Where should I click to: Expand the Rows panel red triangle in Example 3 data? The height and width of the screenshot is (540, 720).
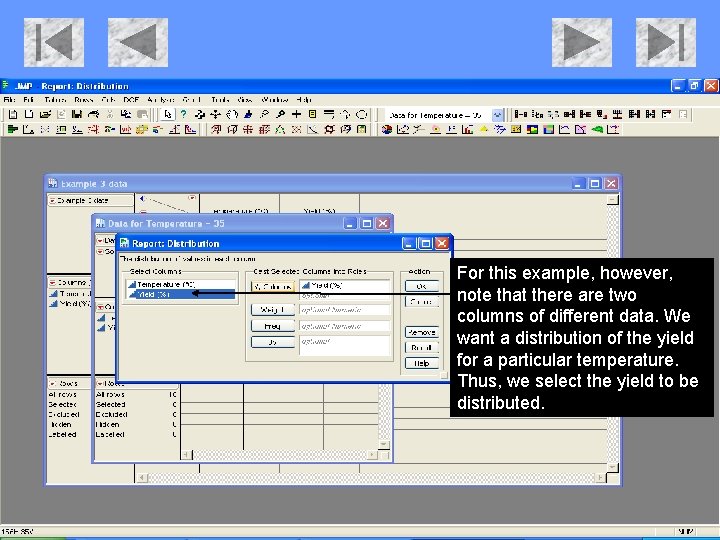click(53, 383)
